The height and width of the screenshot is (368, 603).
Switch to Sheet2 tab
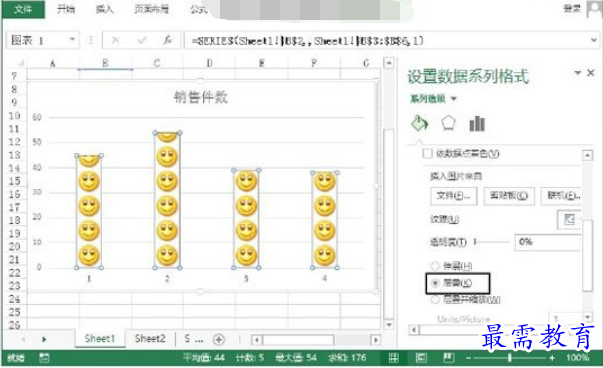pos(150,339)
